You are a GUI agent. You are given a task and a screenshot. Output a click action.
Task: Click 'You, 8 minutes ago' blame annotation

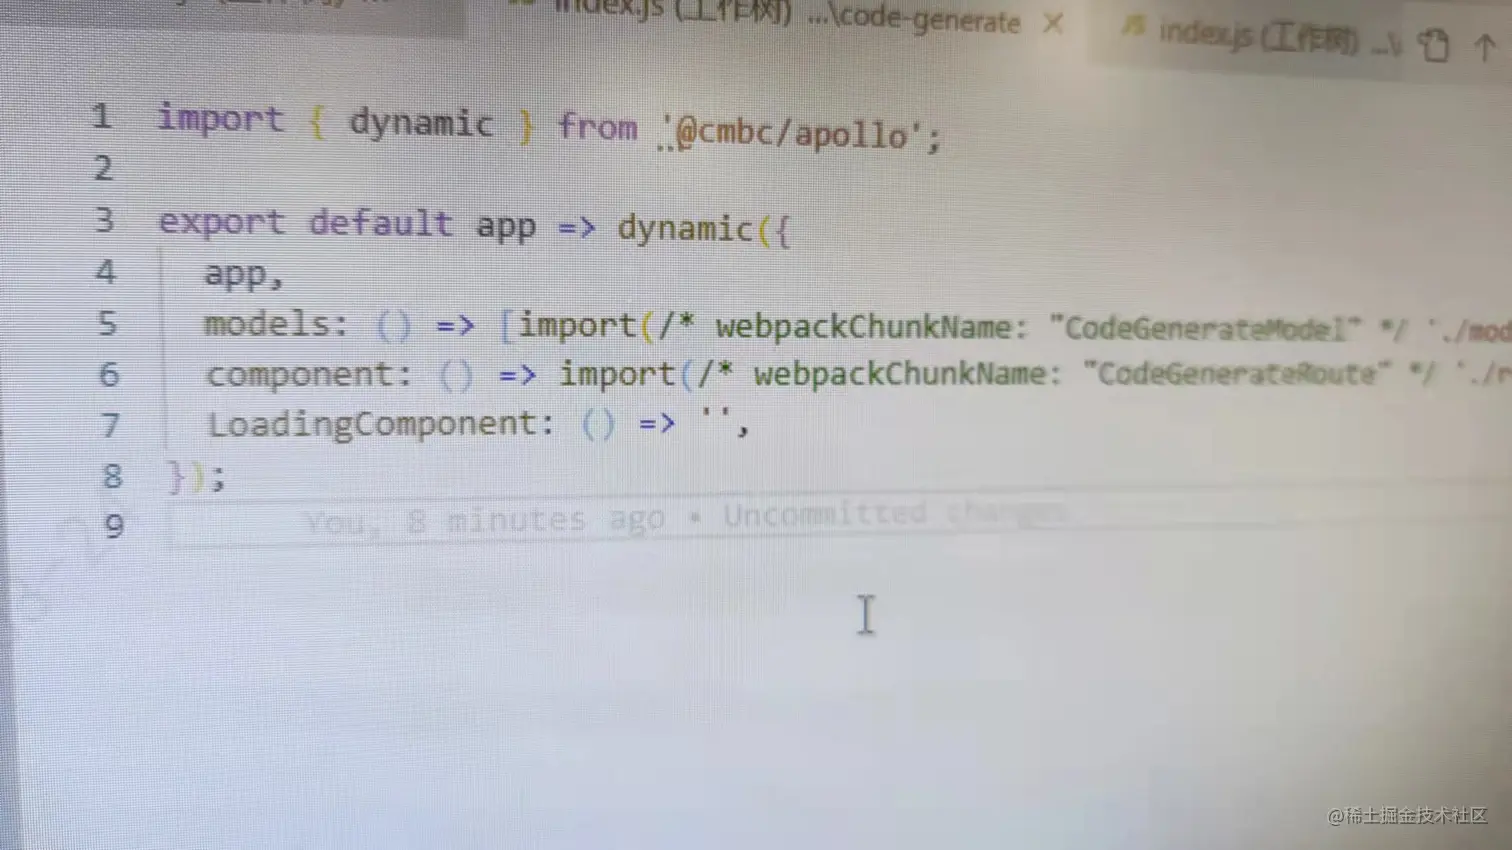coord(485,520)
